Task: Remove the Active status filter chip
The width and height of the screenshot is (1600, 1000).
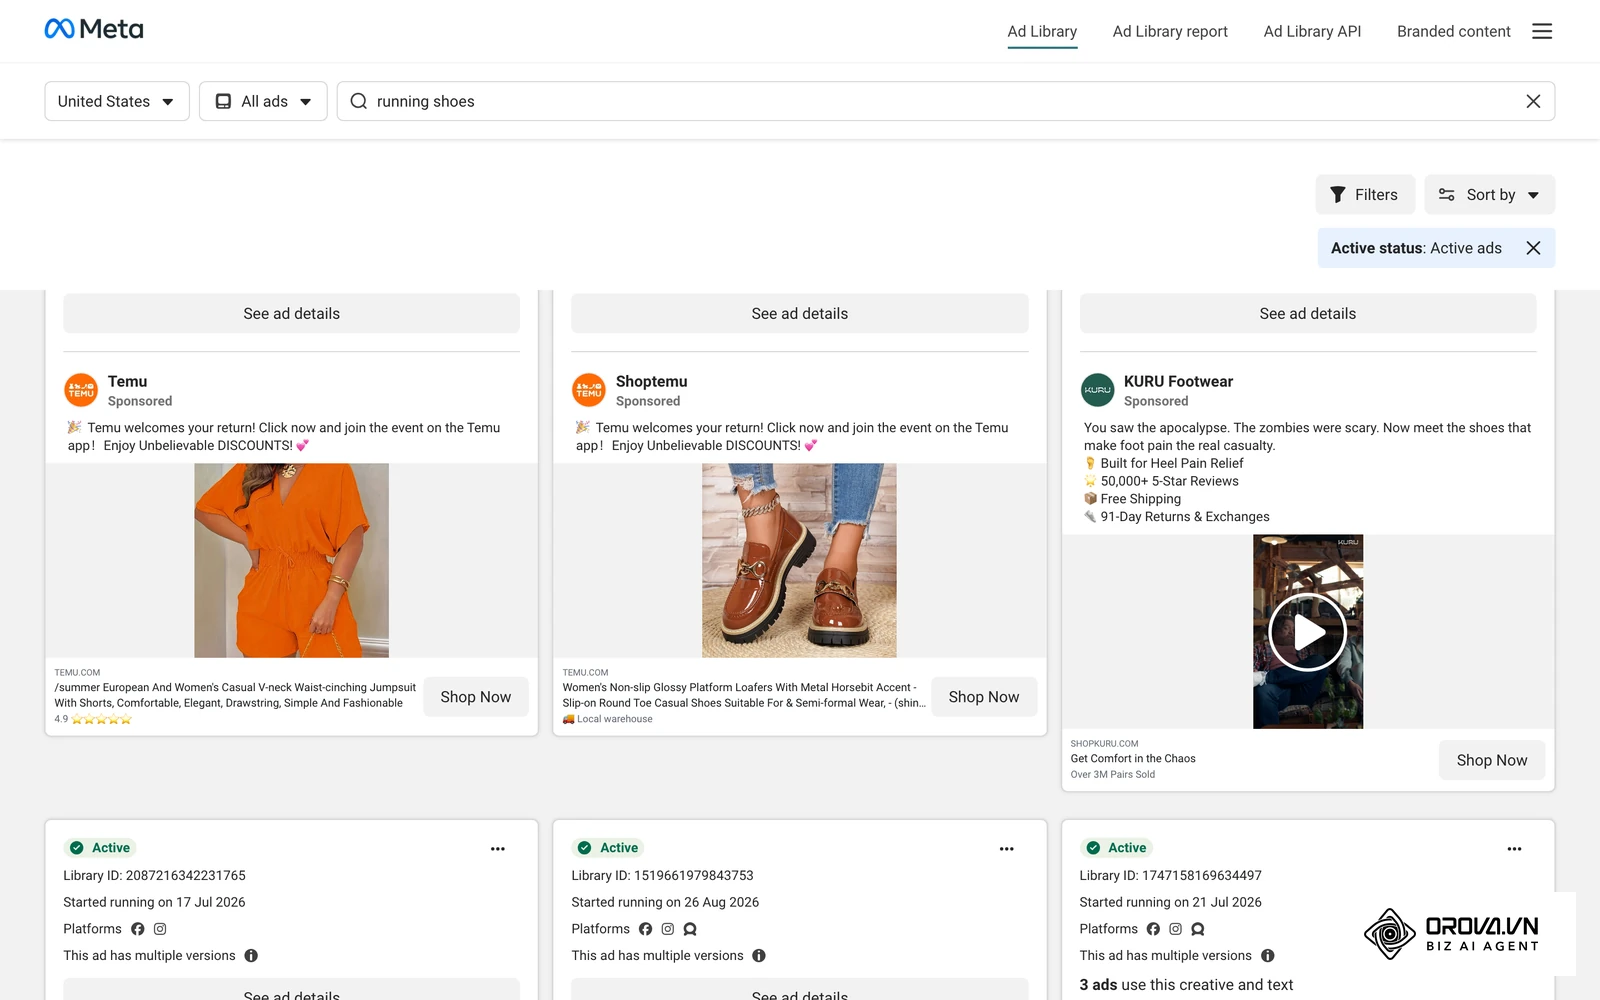Action: [x=1533, y=248]
